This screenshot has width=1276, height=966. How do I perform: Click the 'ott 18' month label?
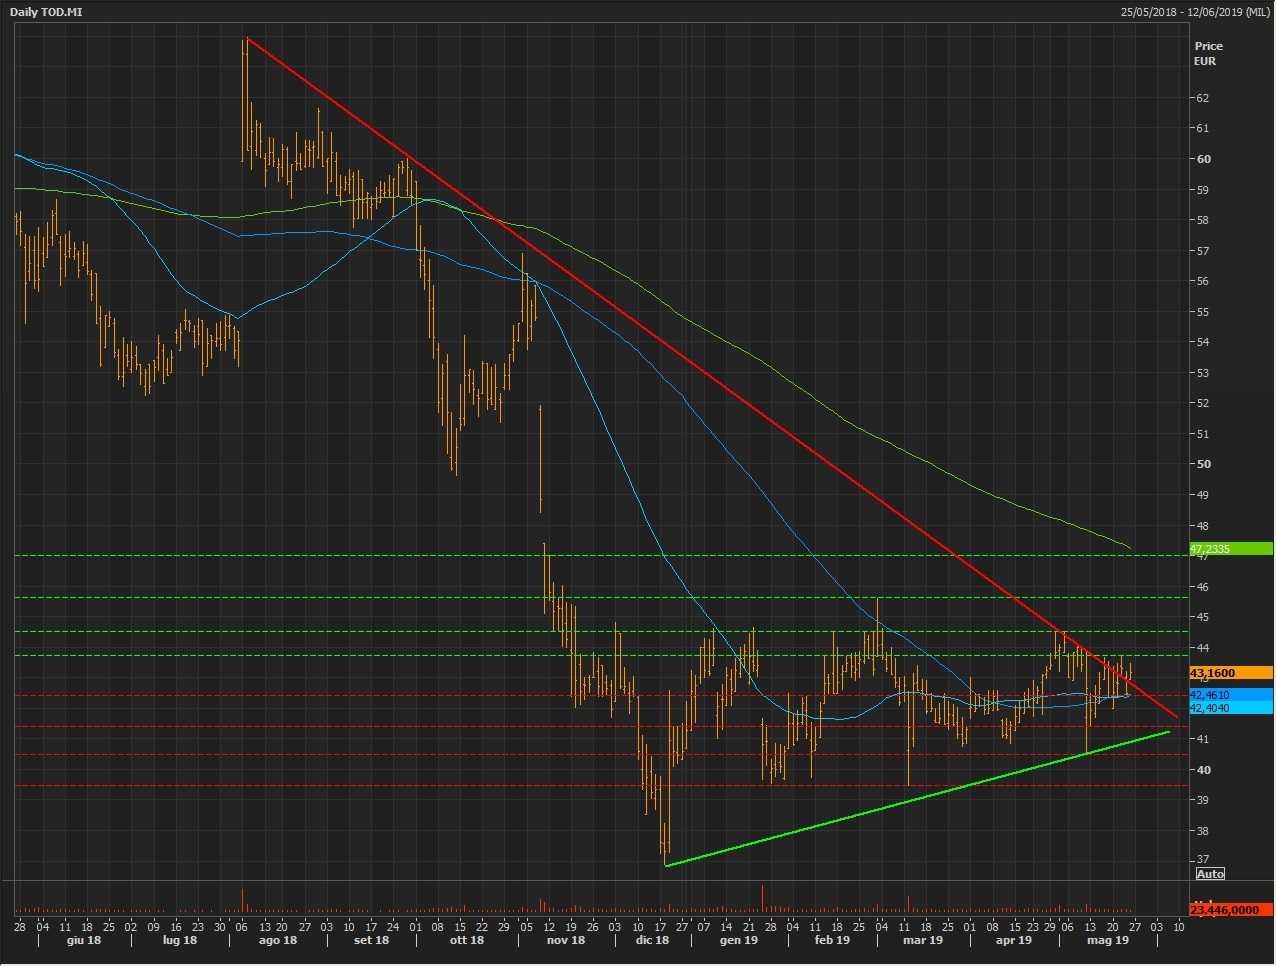click(467, 940)
